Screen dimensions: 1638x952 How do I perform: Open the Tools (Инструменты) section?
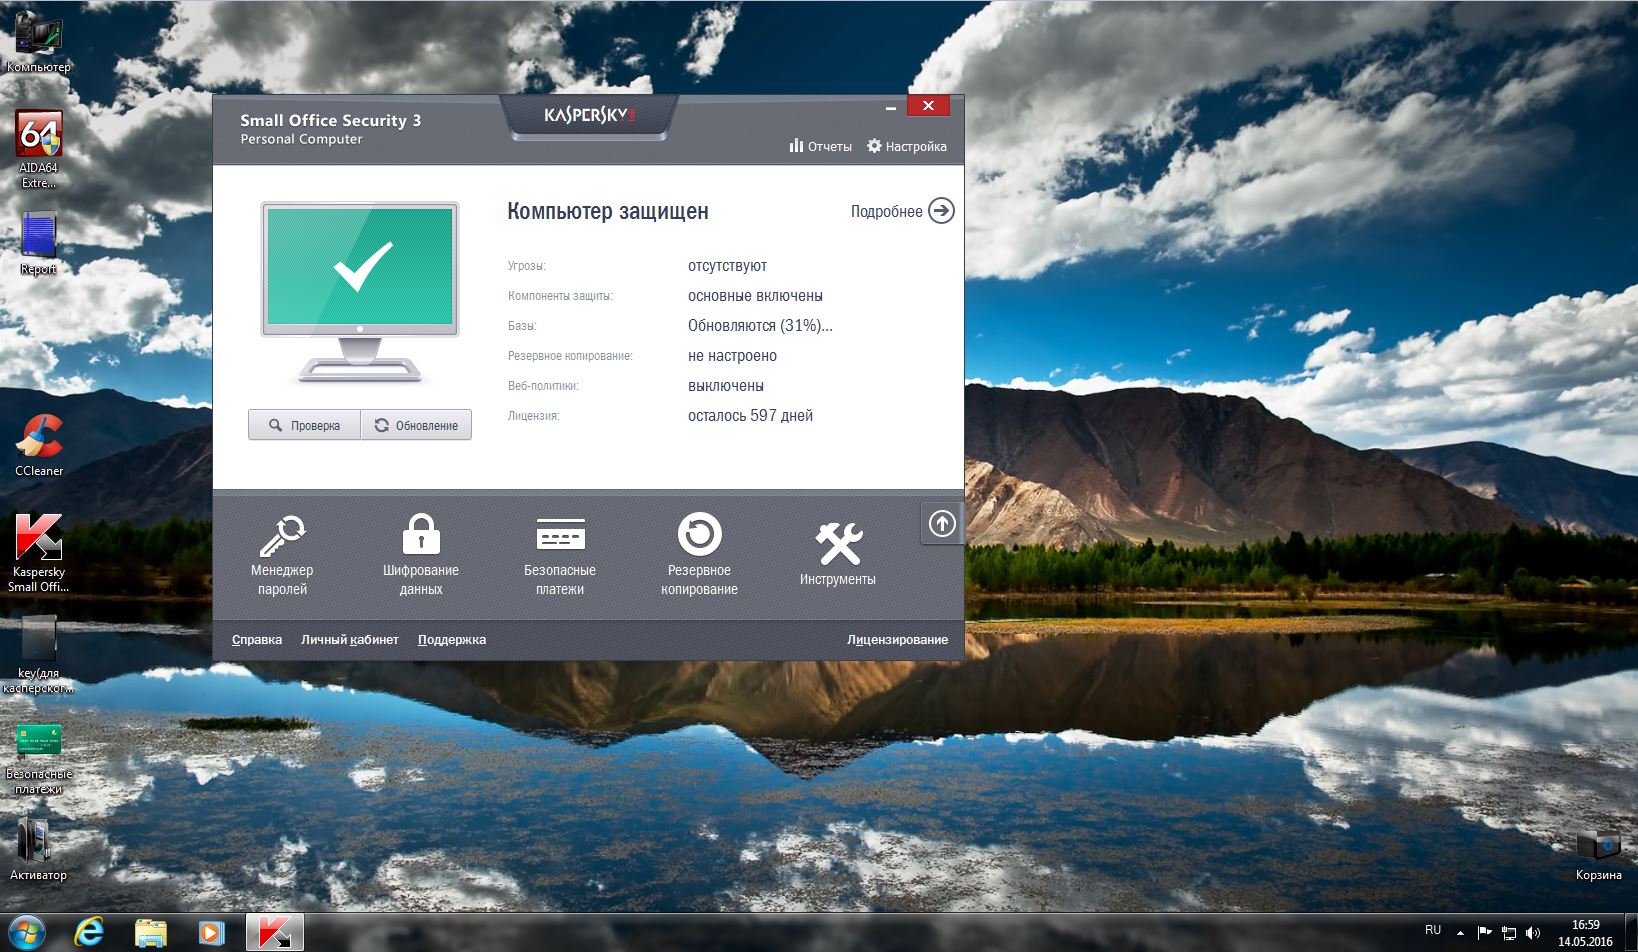838,553
